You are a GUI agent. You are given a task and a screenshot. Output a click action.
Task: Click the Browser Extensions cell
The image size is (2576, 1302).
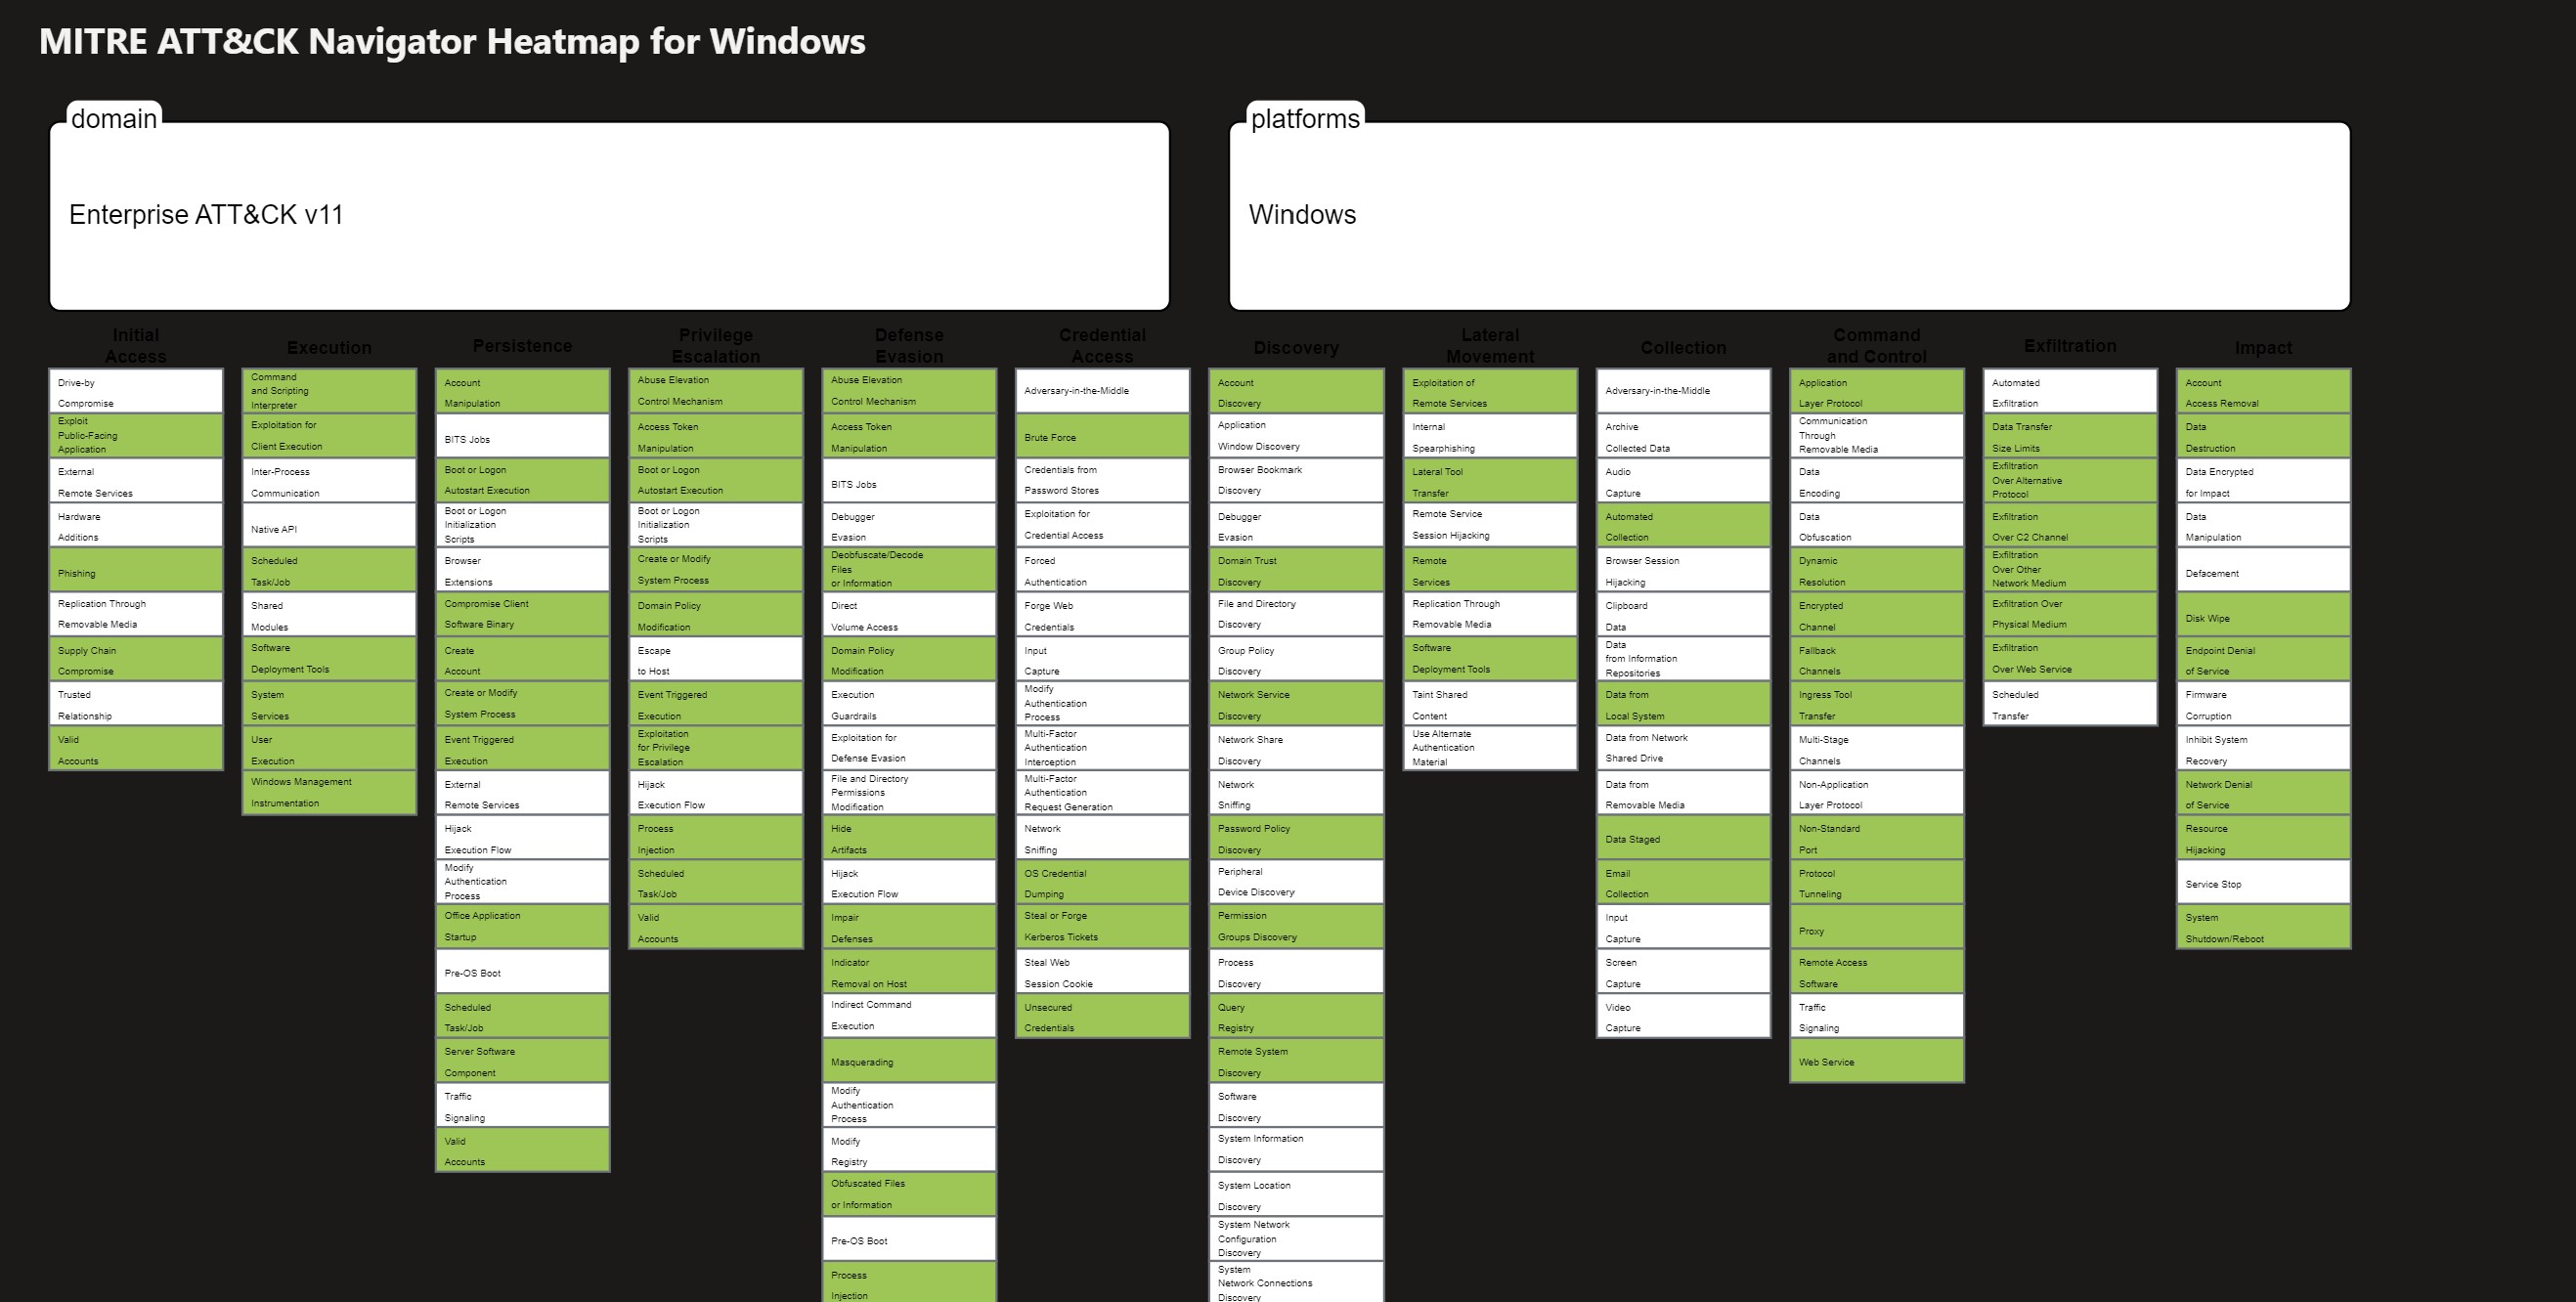(523, 570)
